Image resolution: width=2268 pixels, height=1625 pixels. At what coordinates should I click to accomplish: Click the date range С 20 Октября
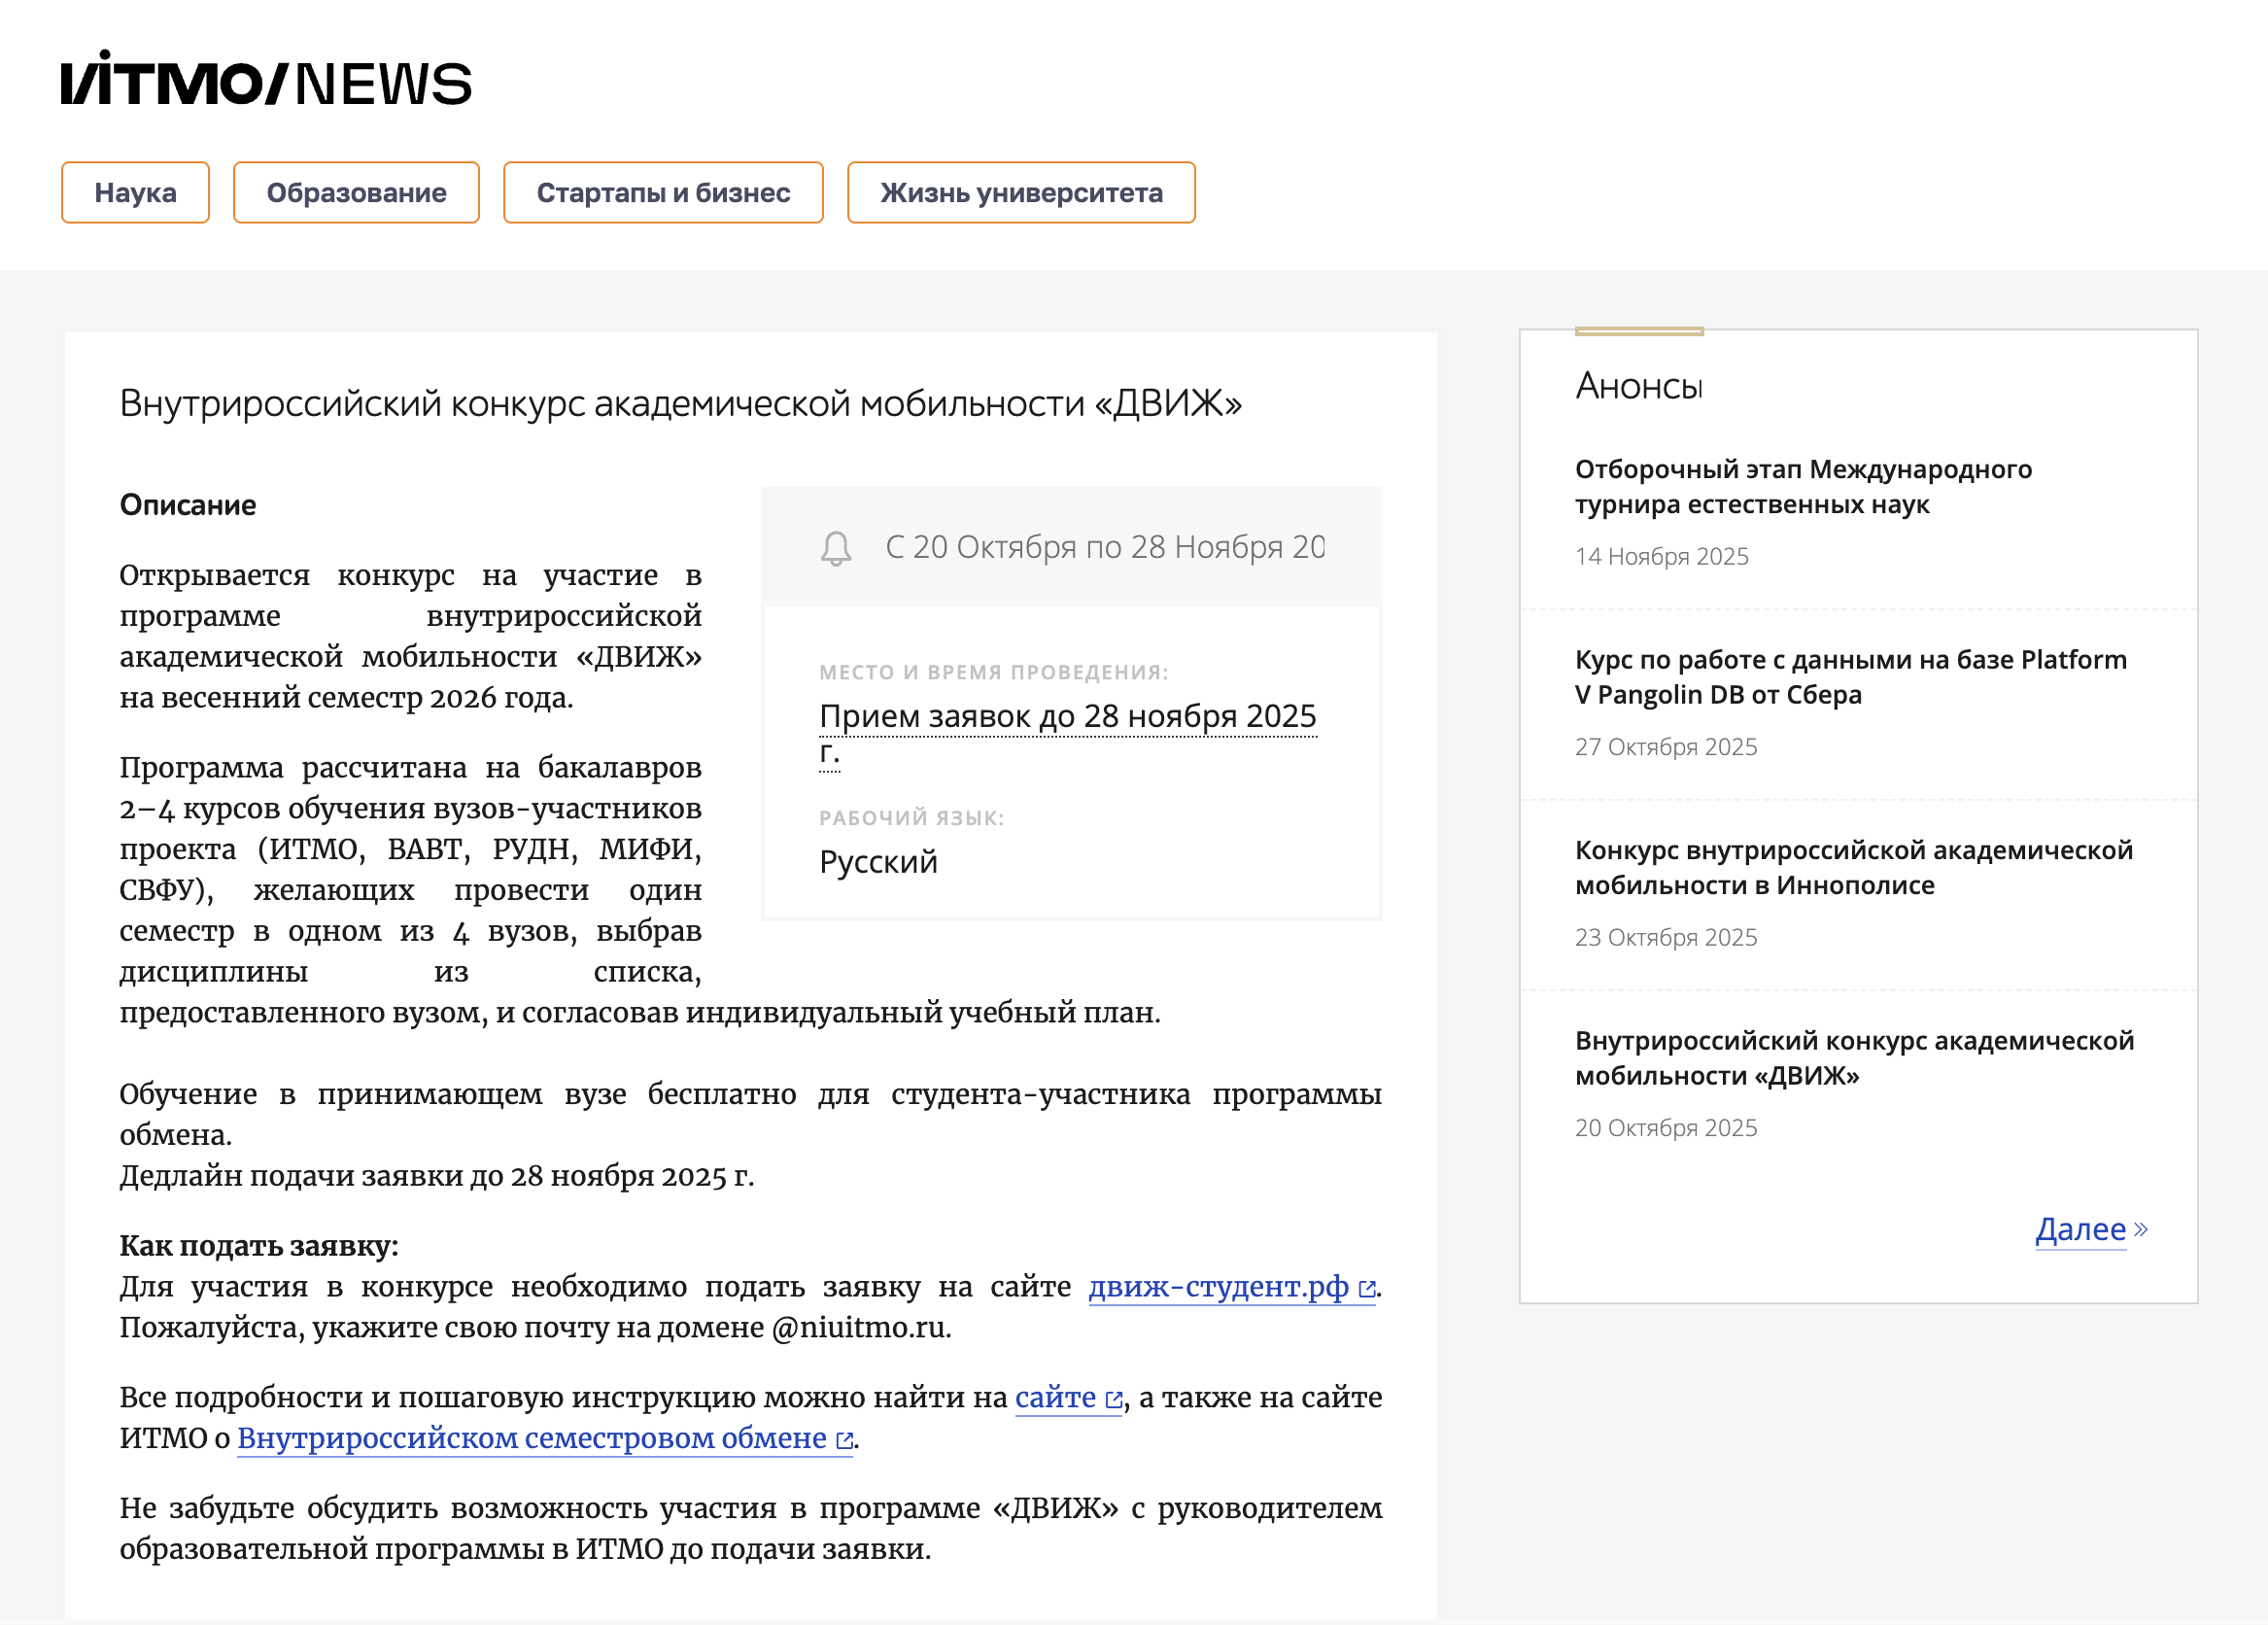tap(1104, 548)
